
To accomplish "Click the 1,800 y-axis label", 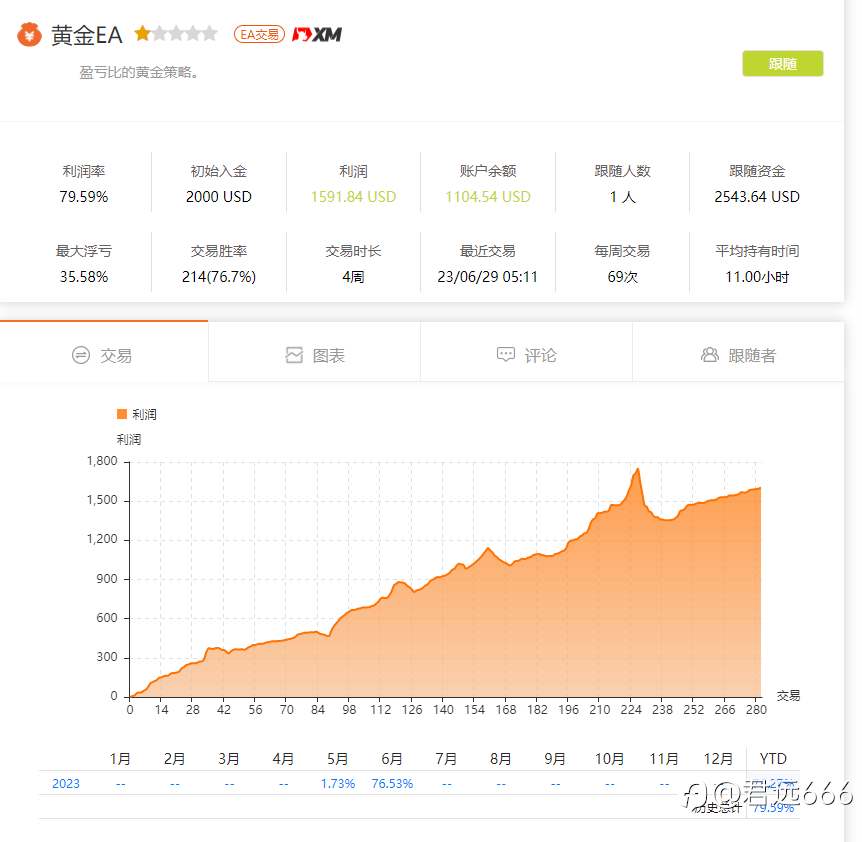I will pyautogui.click(x=102, y=461).
